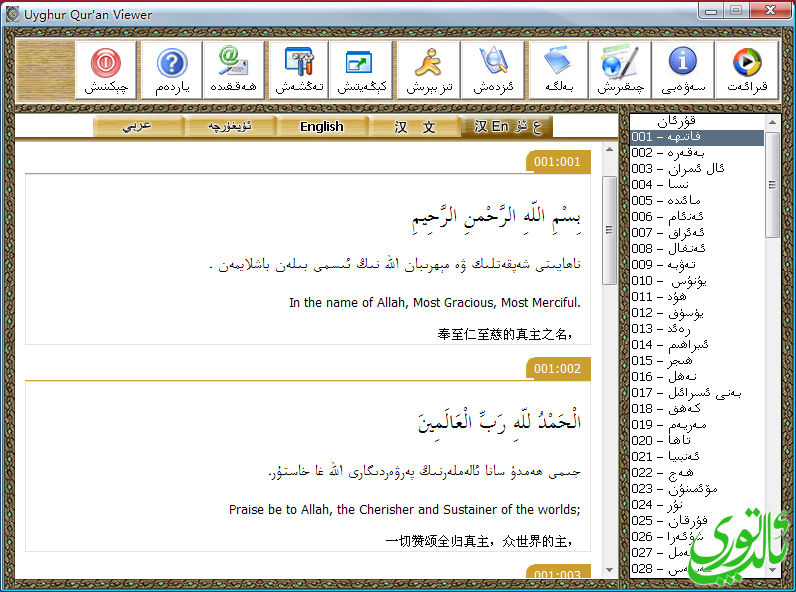This screenshot has height=592, width=796.
Task: Switch to English tab
Action: (322, 126)
